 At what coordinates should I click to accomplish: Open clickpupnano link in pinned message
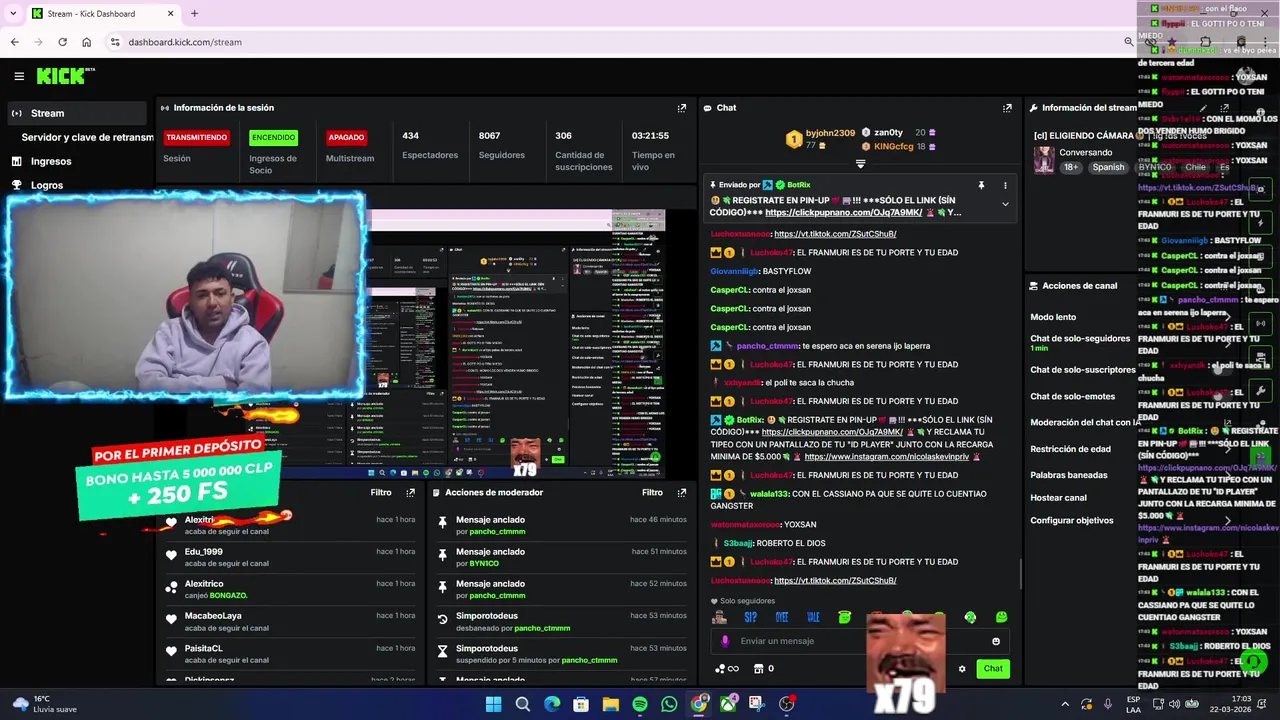point(846,212)
